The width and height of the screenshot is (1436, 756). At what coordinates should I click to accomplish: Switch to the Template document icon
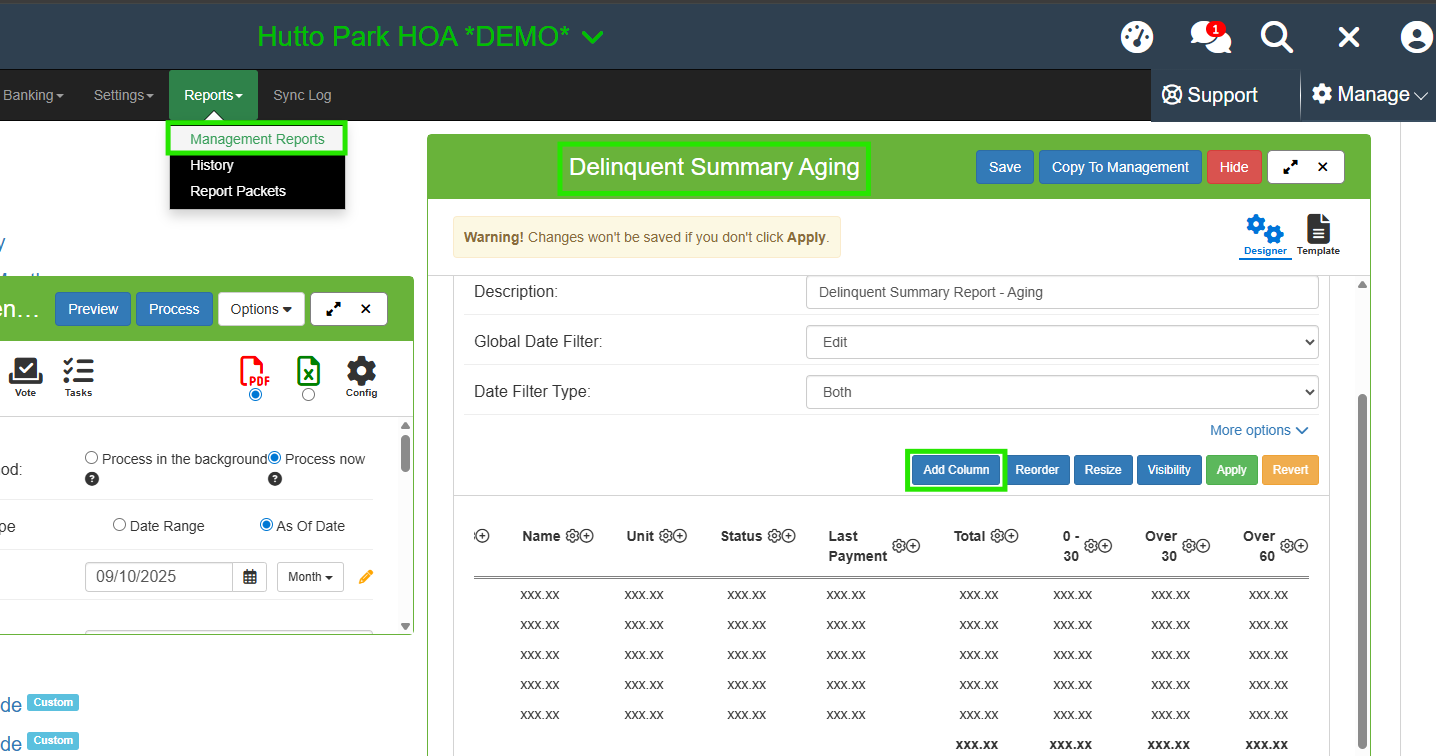coord(1318,235)
